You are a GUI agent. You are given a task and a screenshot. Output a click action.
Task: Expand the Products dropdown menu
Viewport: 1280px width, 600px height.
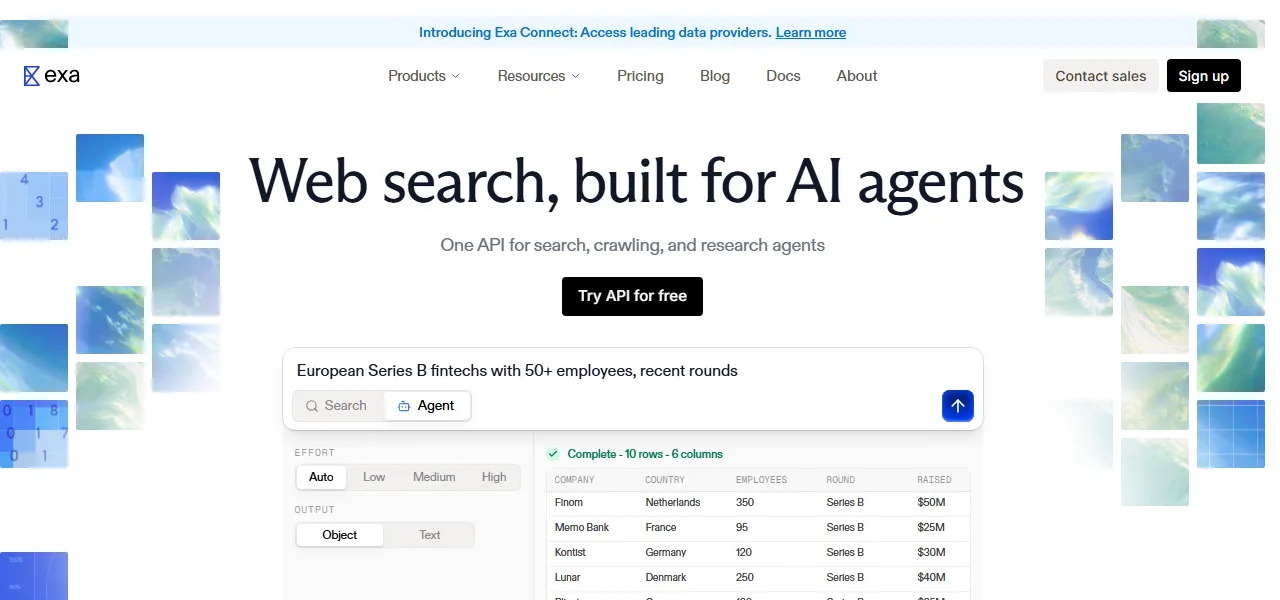[424, 76]
